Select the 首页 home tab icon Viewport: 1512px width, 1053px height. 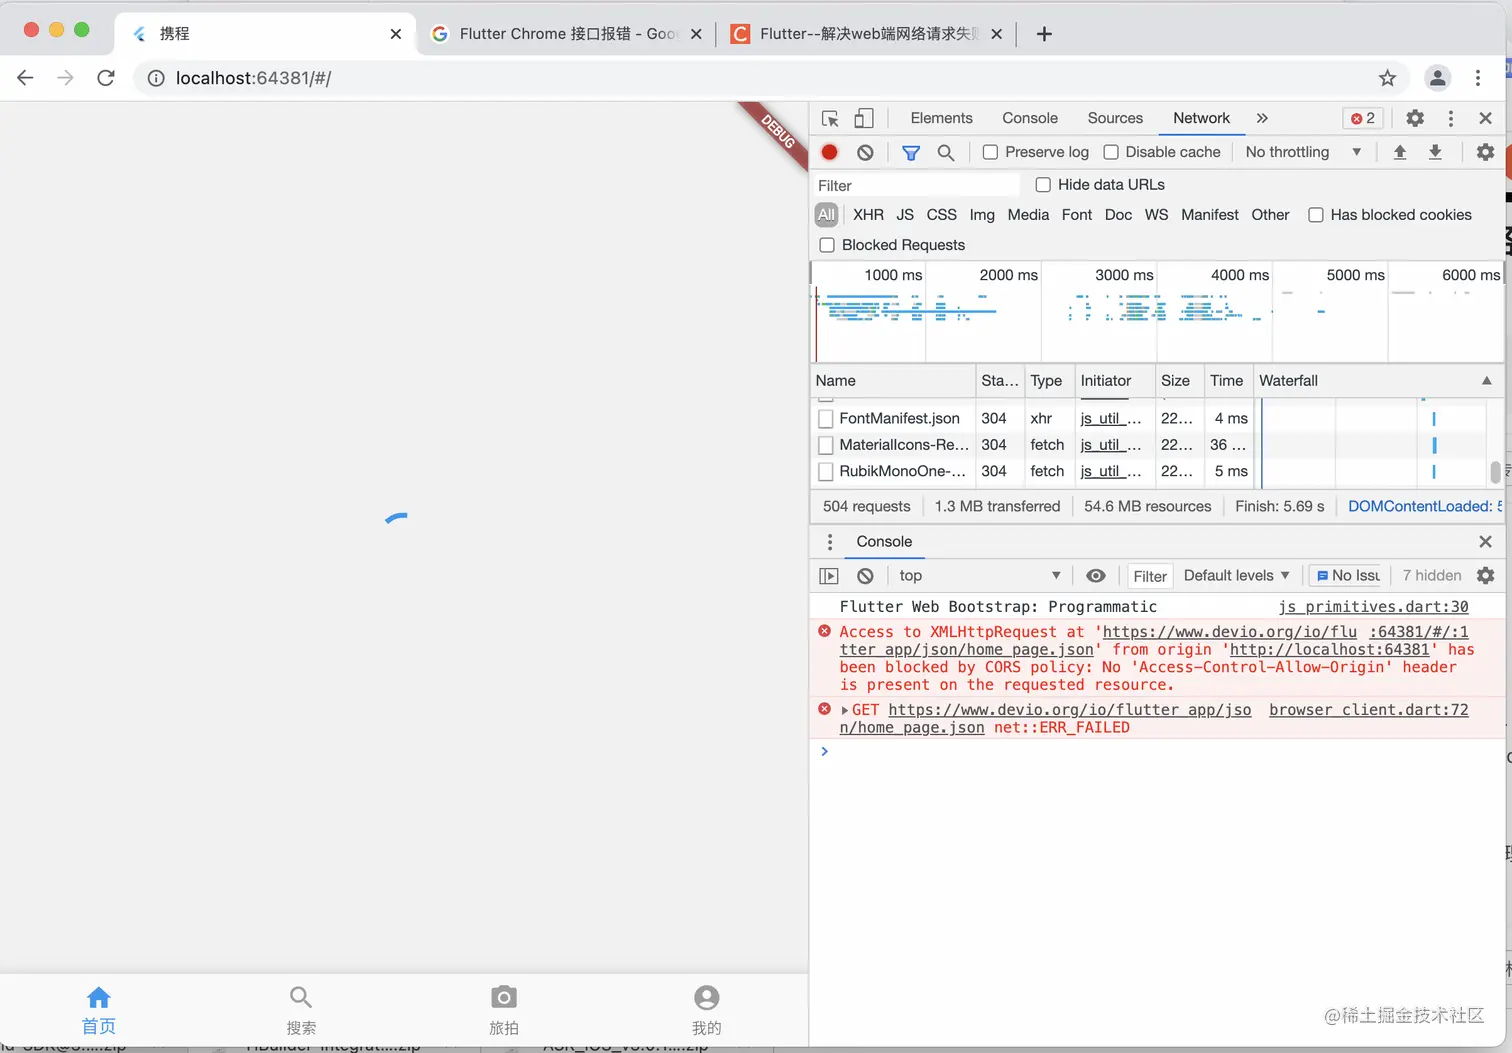[x=98, y=997]
